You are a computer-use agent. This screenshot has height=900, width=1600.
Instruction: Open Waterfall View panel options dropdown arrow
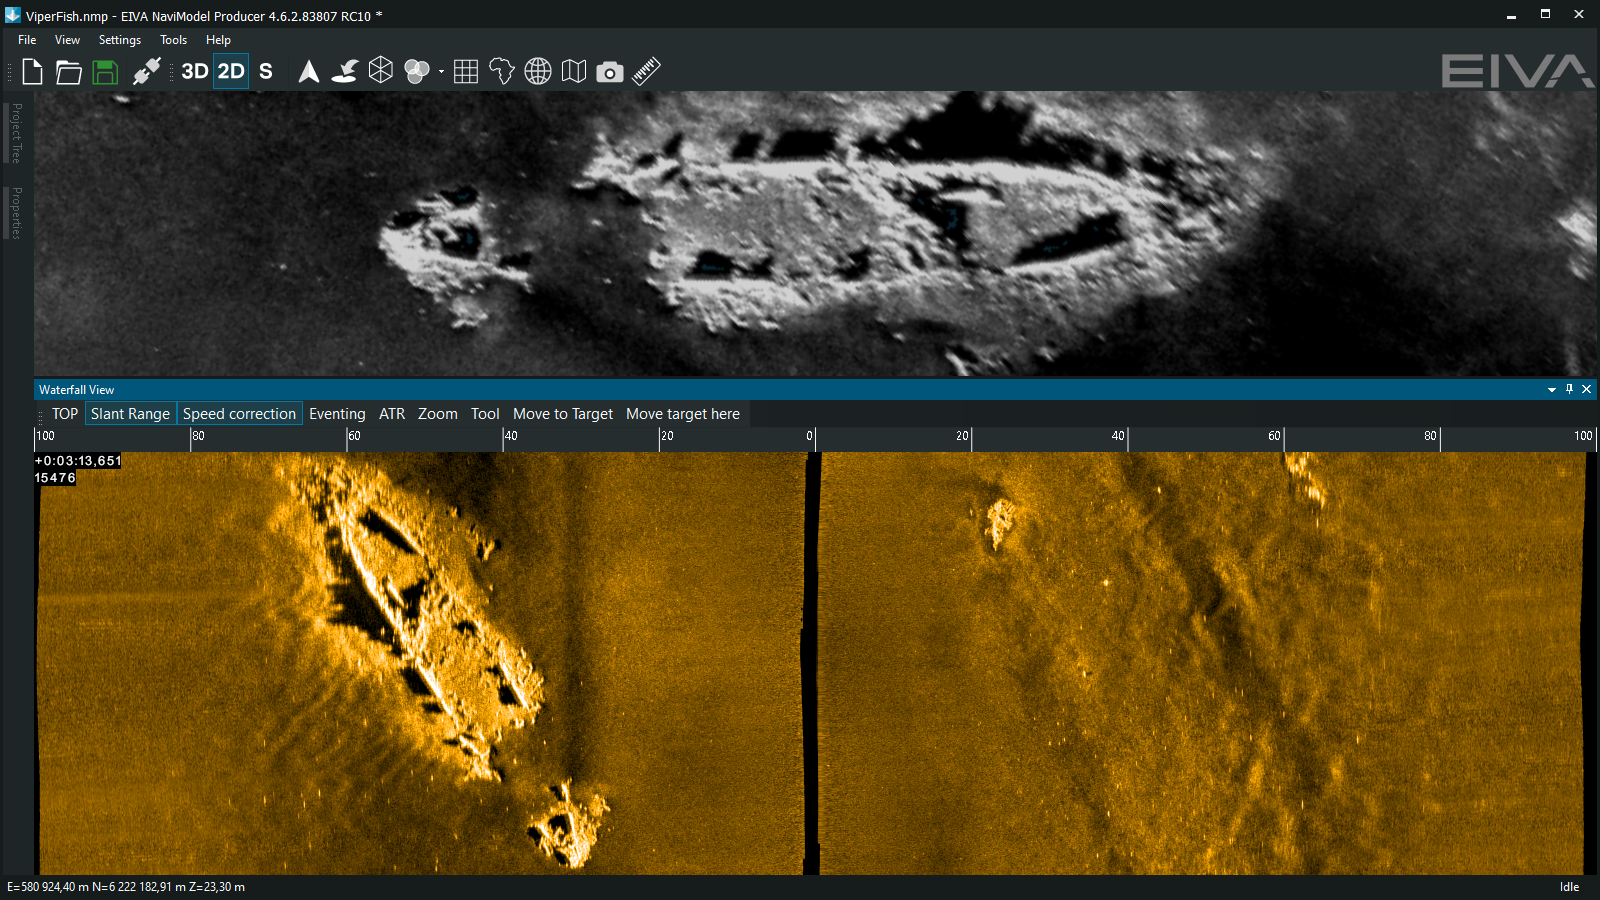point(1551,390)
